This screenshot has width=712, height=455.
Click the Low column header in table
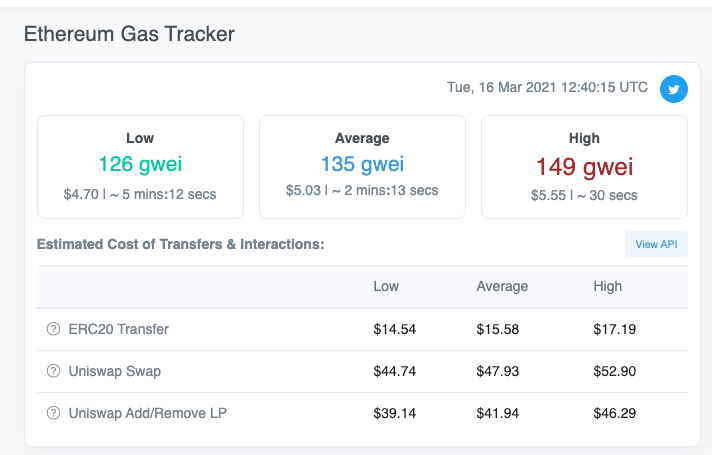[386, 287]
